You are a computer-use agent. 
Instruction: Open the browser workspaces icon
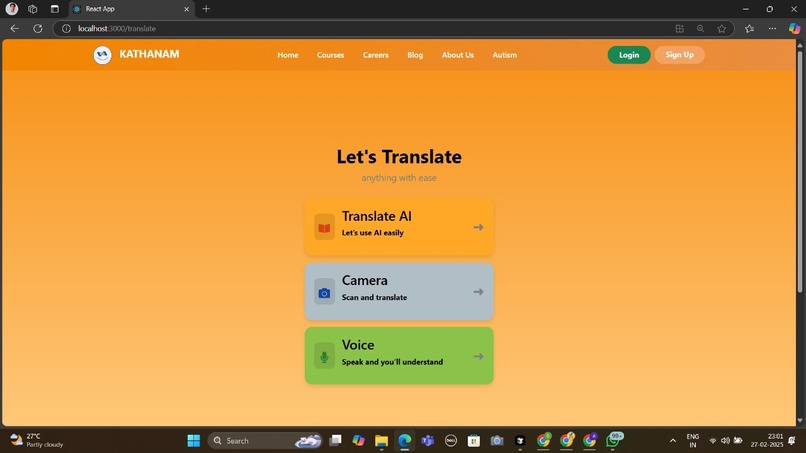tap(32, 9)
